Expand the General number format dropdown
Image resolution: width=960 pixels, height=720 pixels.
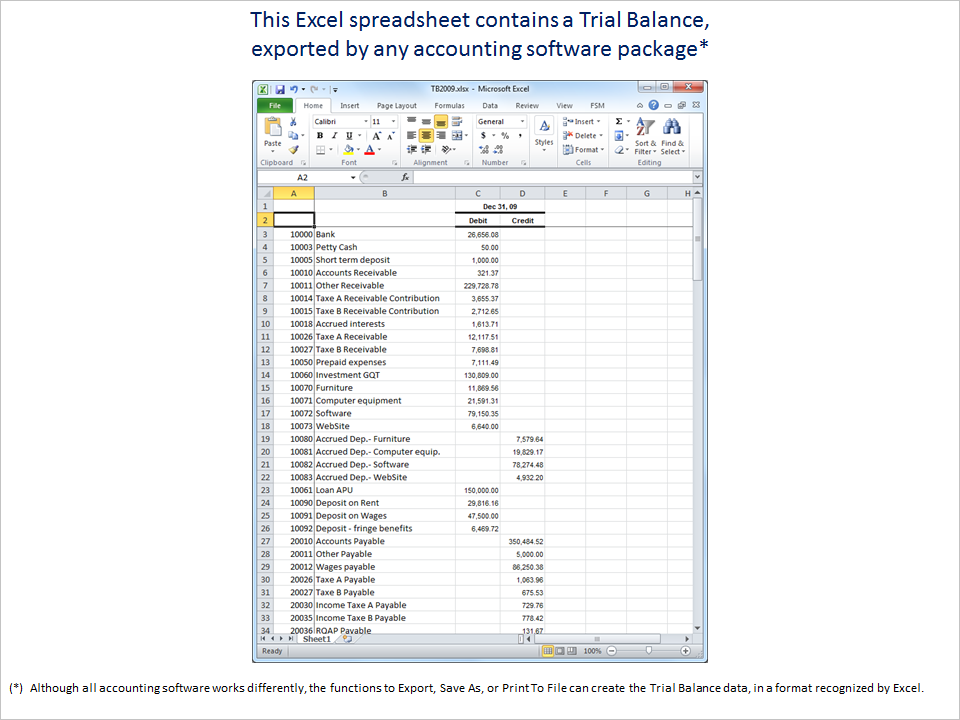pos(522,121)
